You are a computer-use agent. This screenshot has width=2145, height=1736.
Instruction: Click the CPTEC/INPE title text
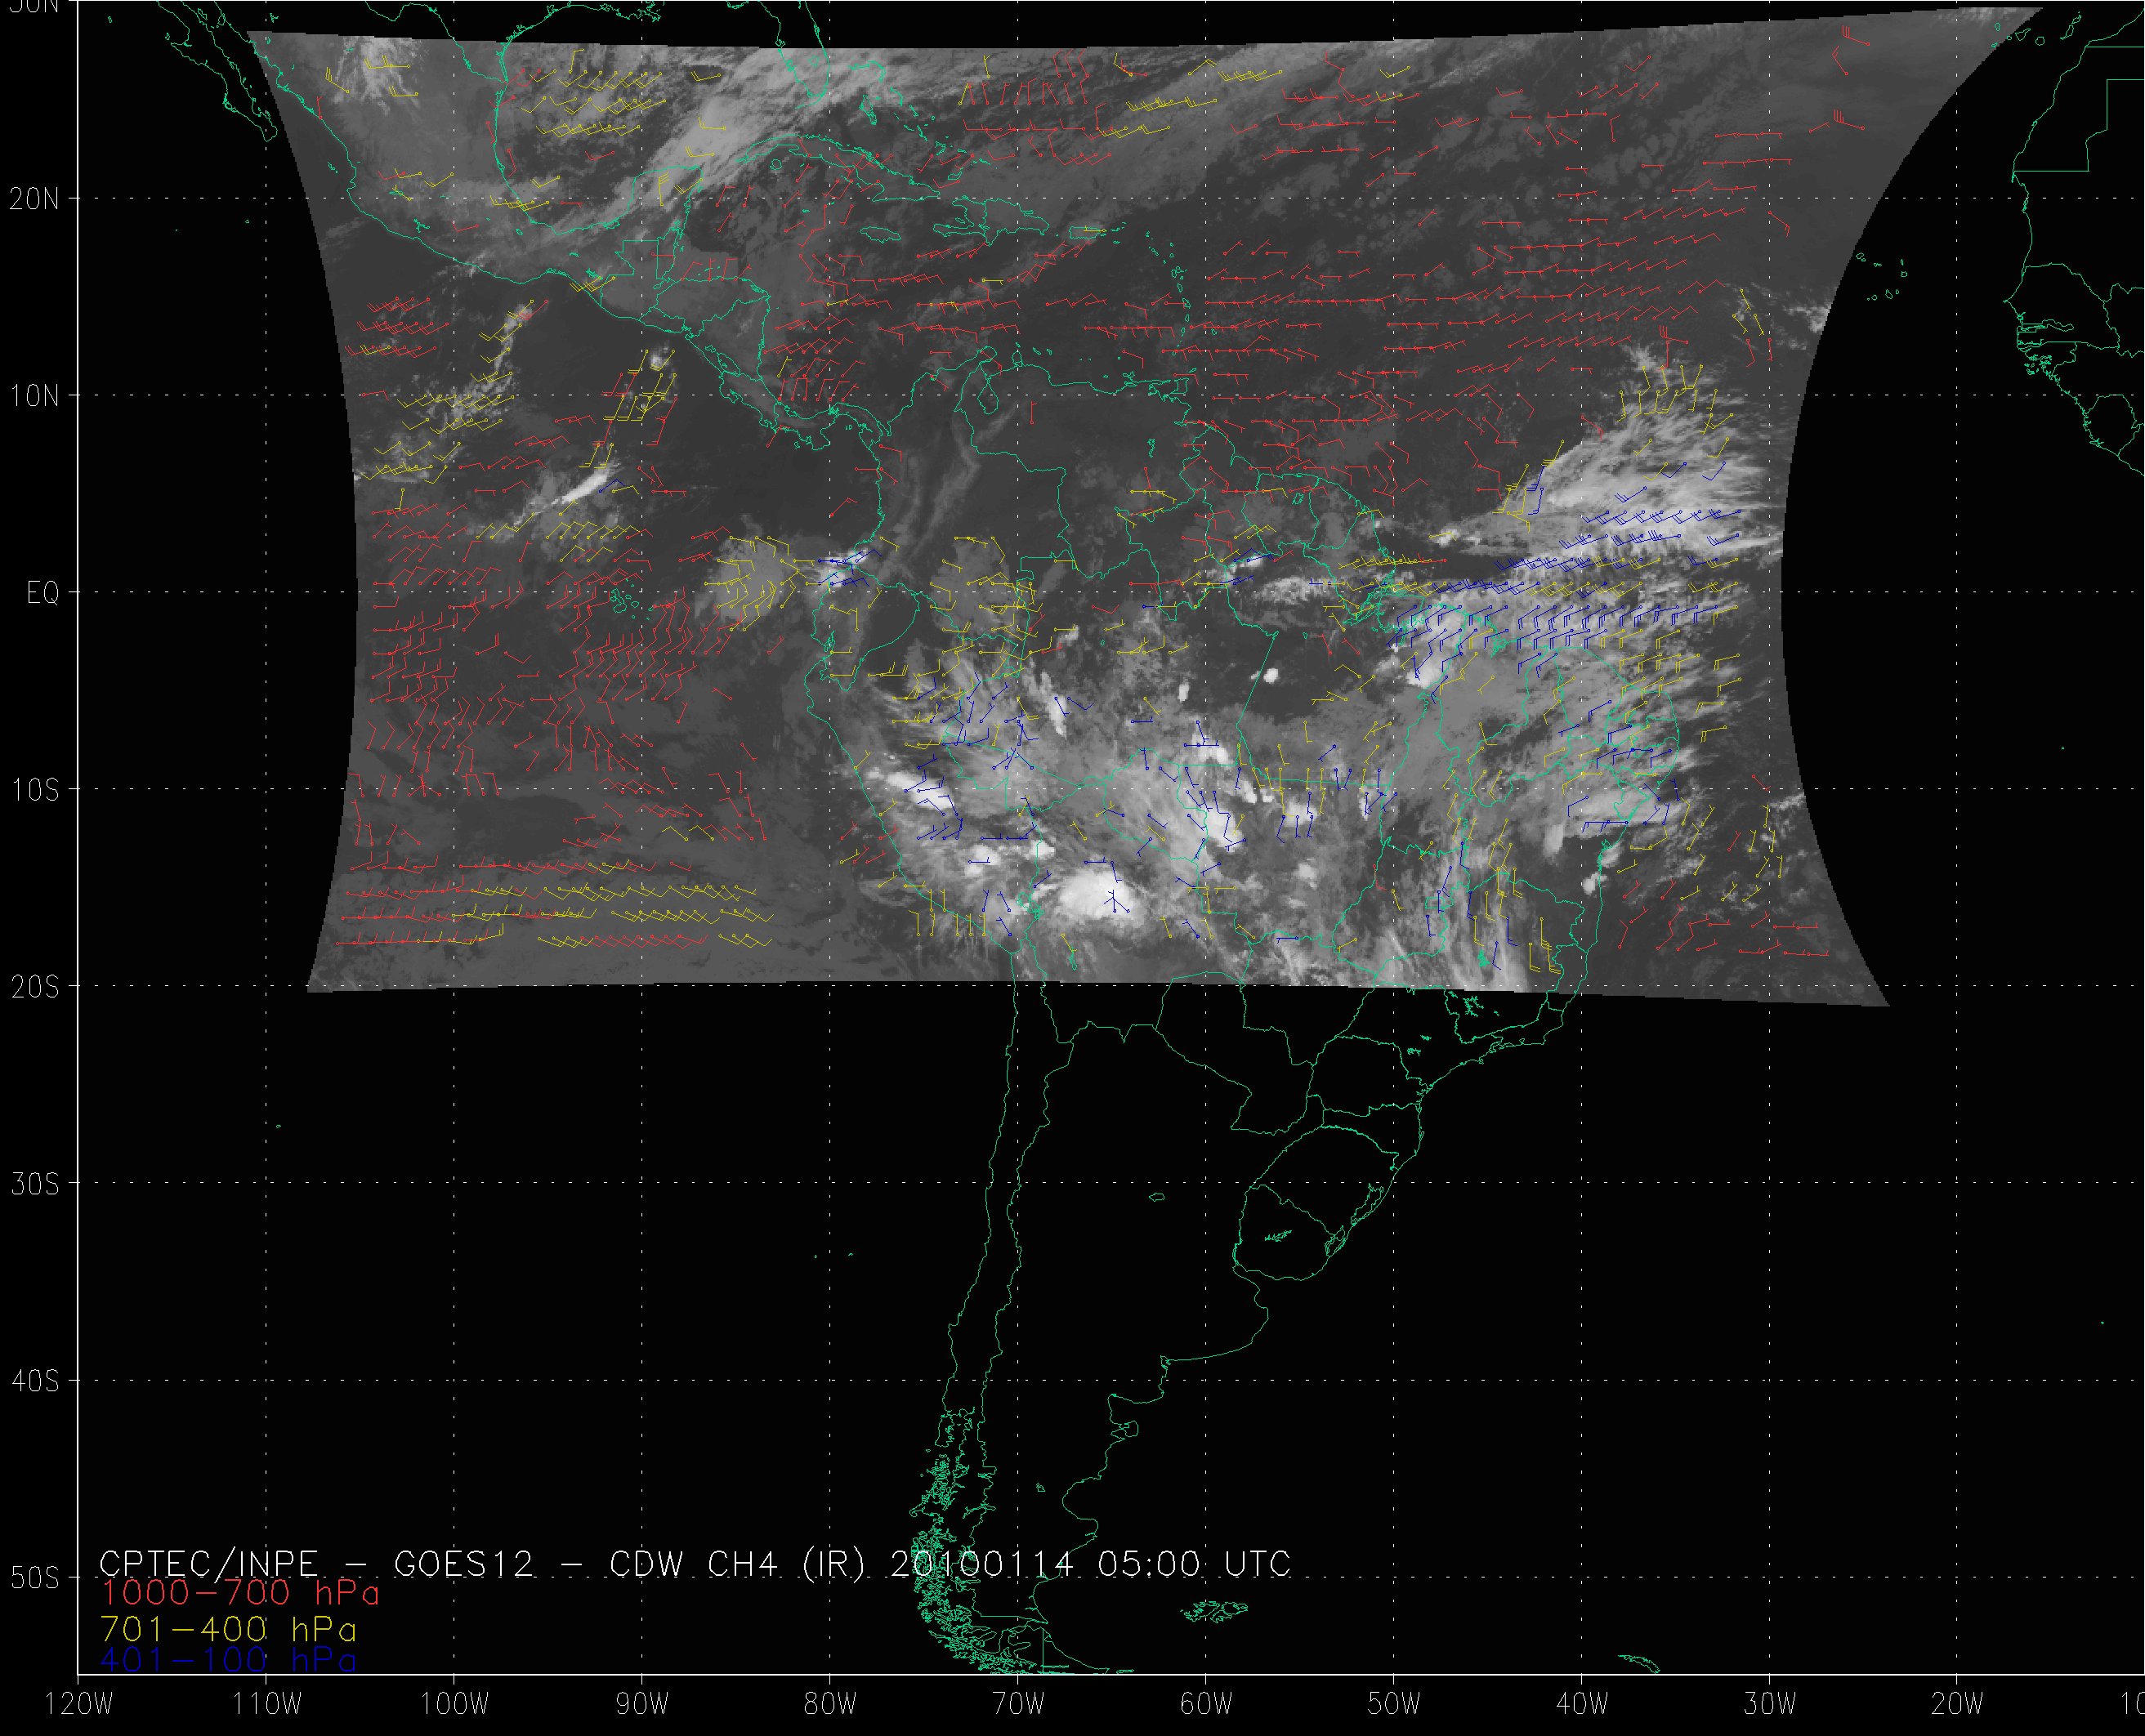point(208,1563)
